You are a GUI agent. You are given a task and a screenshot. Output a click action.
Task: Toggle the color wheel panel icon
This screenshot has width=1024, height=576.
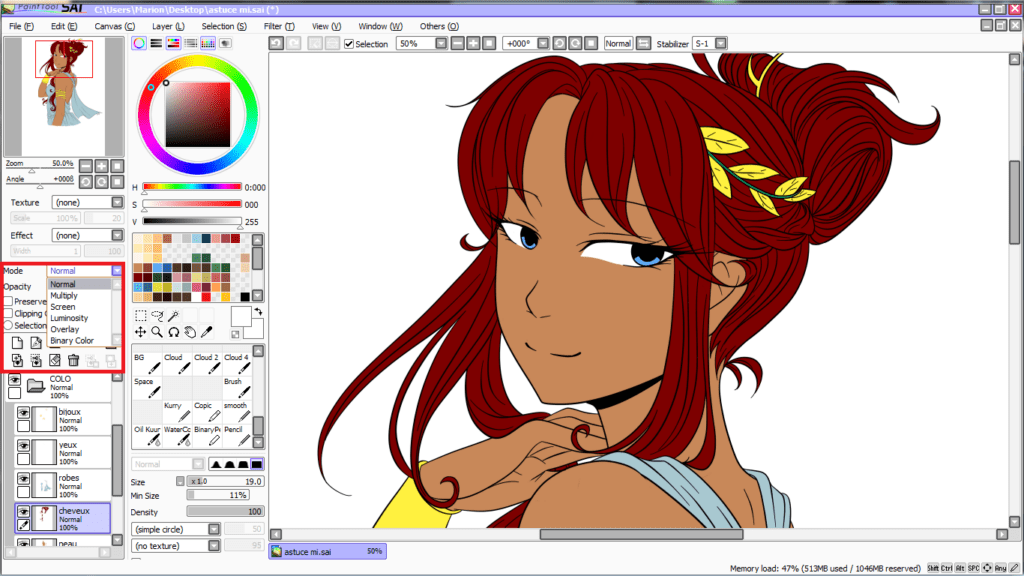click(x=140, y=44)
